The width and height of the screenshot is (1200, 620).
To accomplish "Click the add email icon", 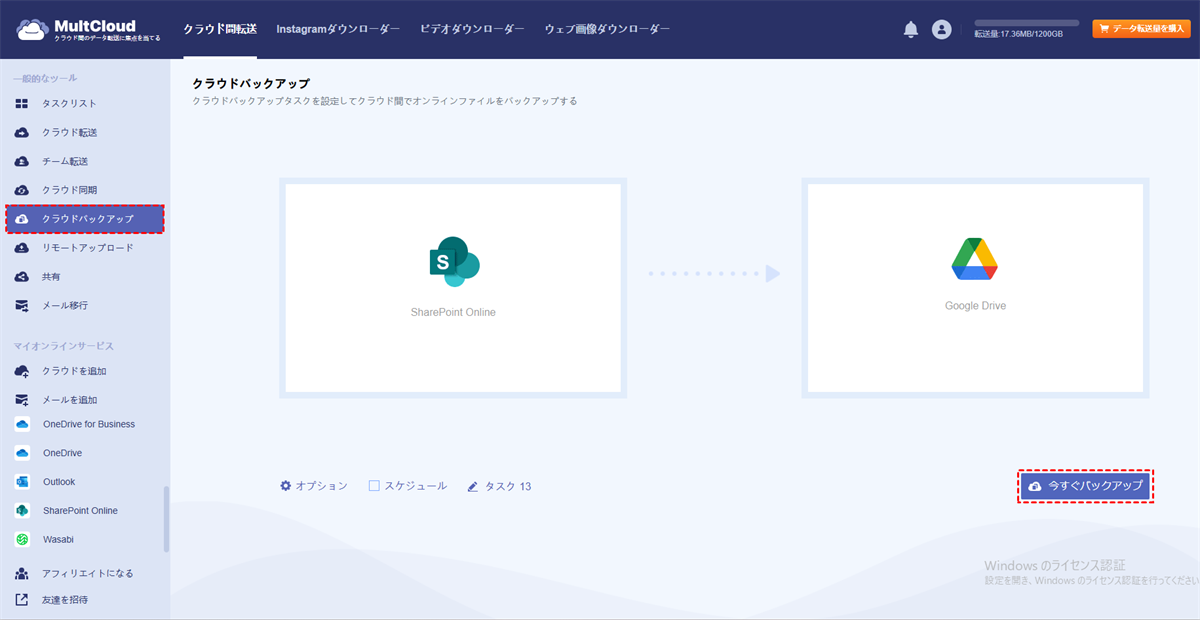I will 22,400.
